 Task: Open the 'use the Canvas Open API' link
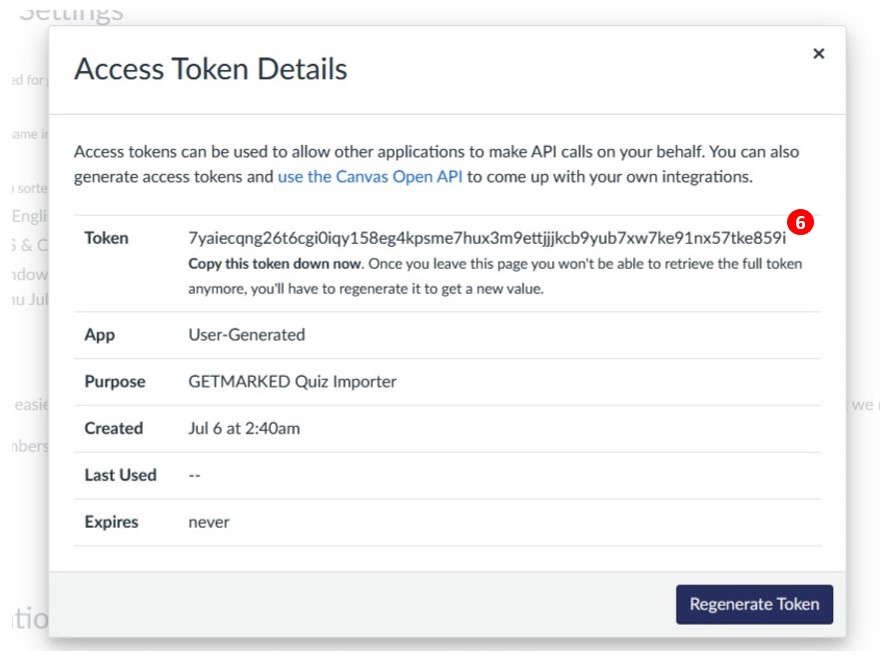point(370,176)
